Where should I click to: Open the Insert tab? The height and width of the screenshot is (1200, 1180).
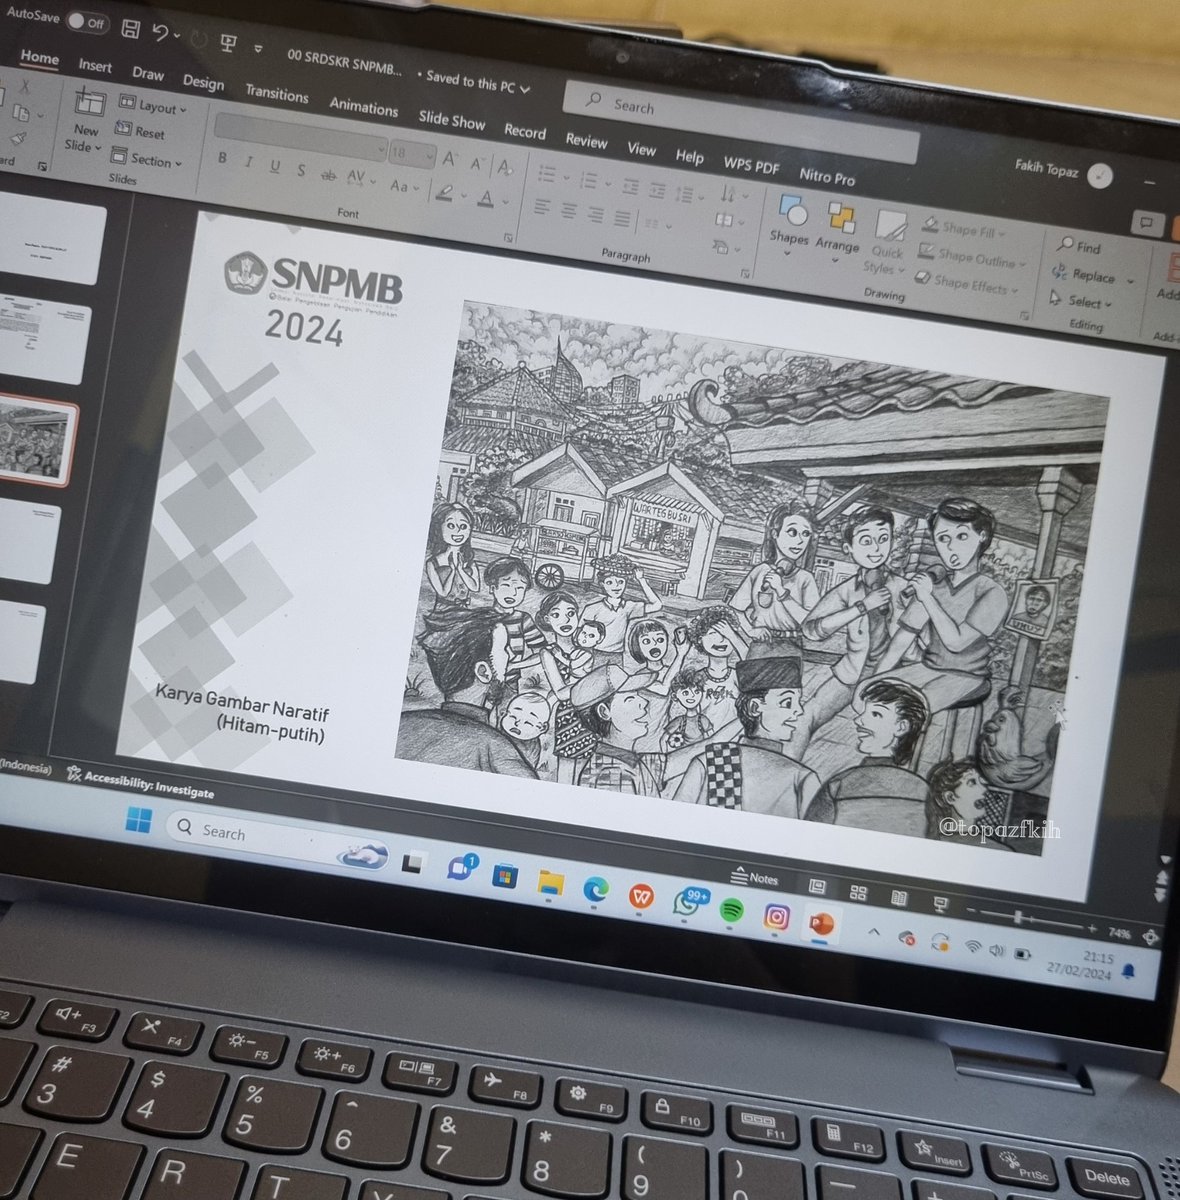click(96, 65)
